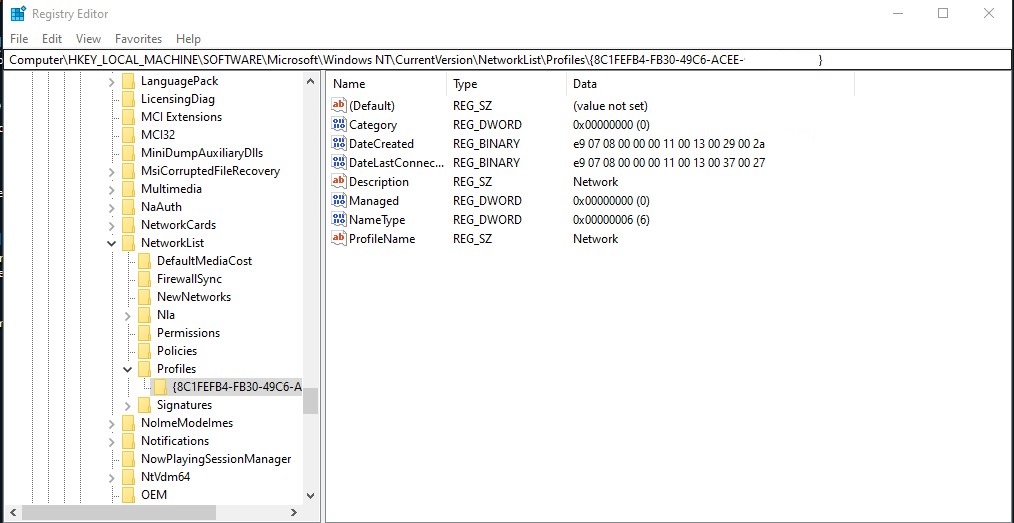Expand the Signatures tree node
Viewport: 1014px width, 523px height.
127,405
